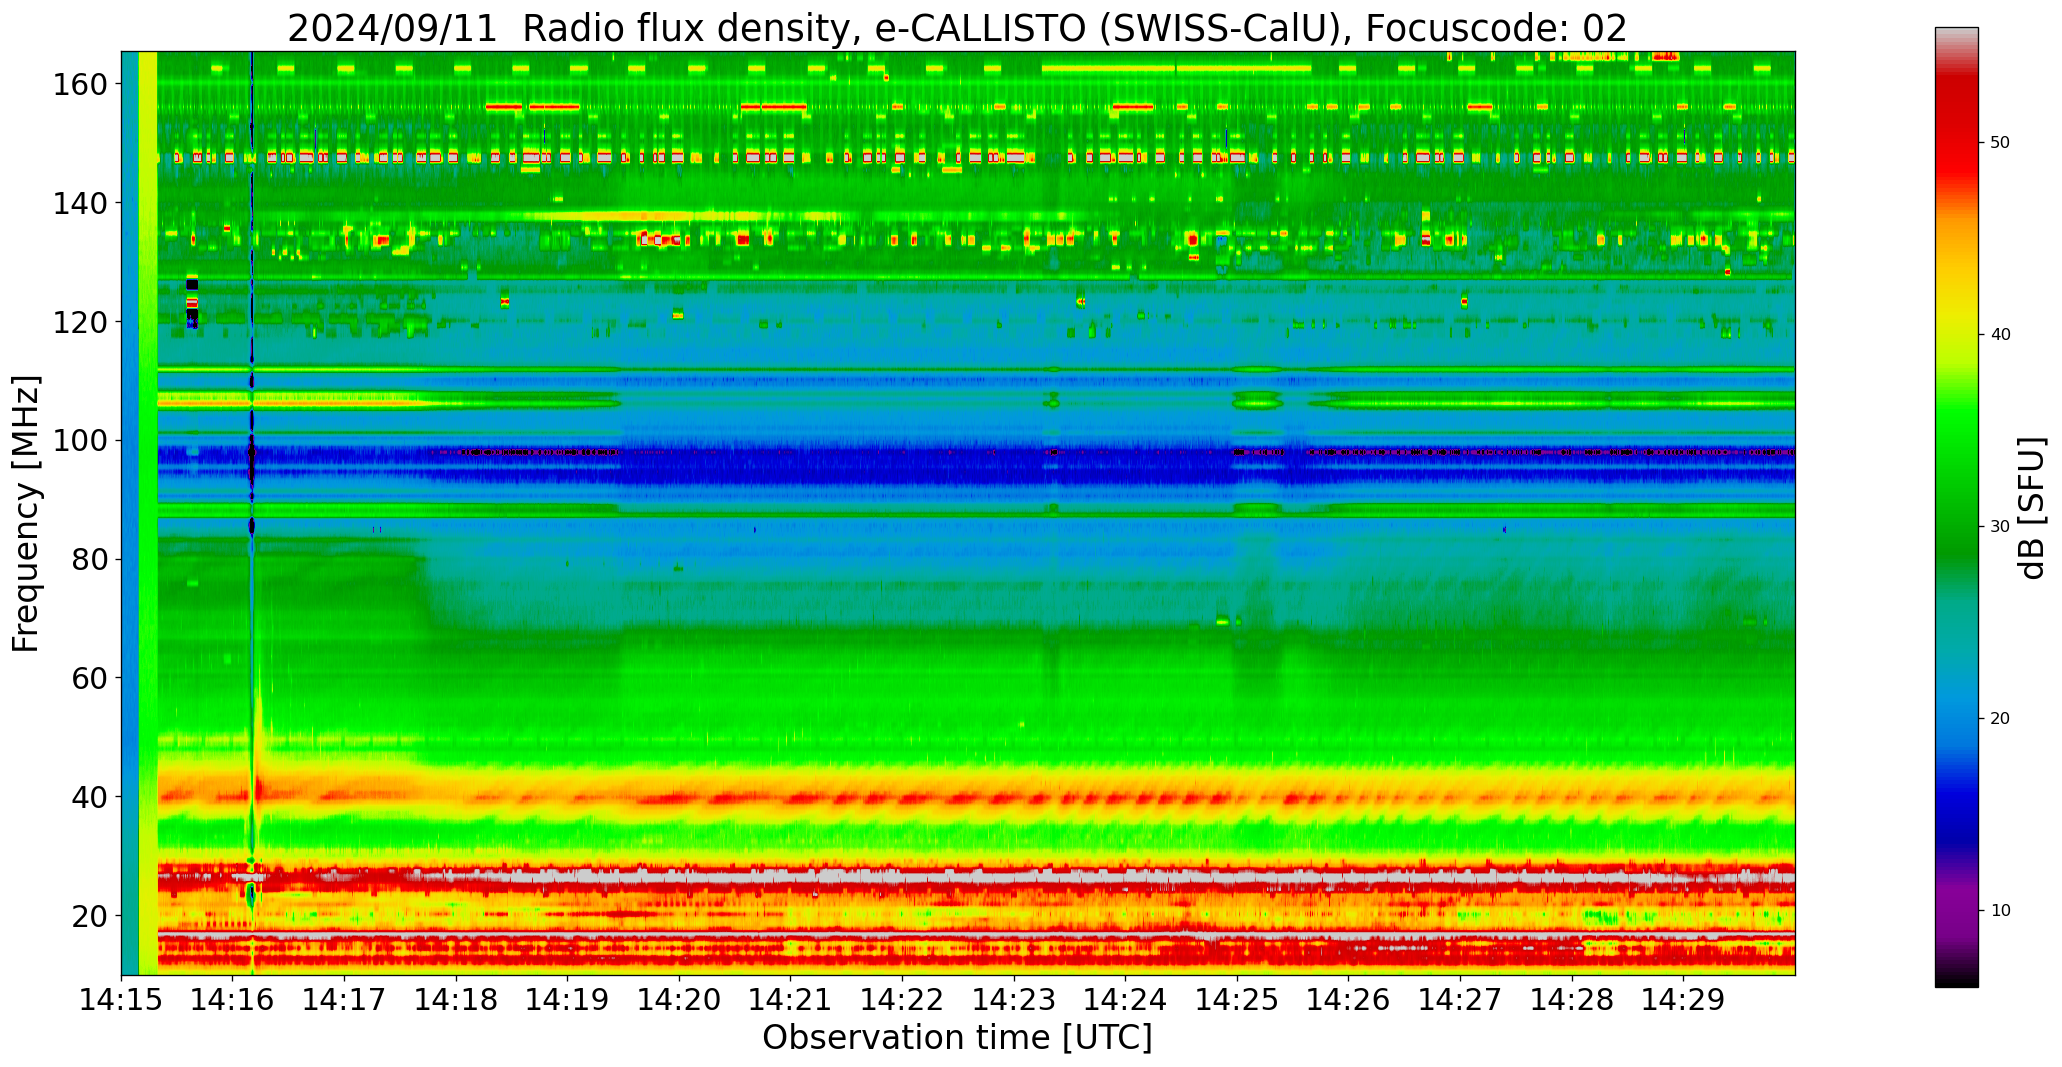Click the 14:20 time tick label
Screen dimensions: 2062x1067
point(679,999)
